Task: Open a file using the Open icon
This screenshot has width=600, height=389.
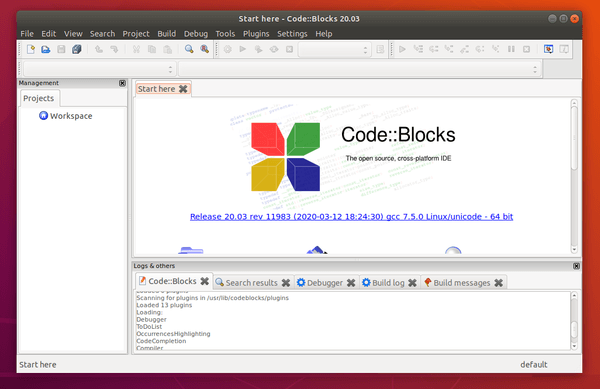Action: tap(46, 49)
